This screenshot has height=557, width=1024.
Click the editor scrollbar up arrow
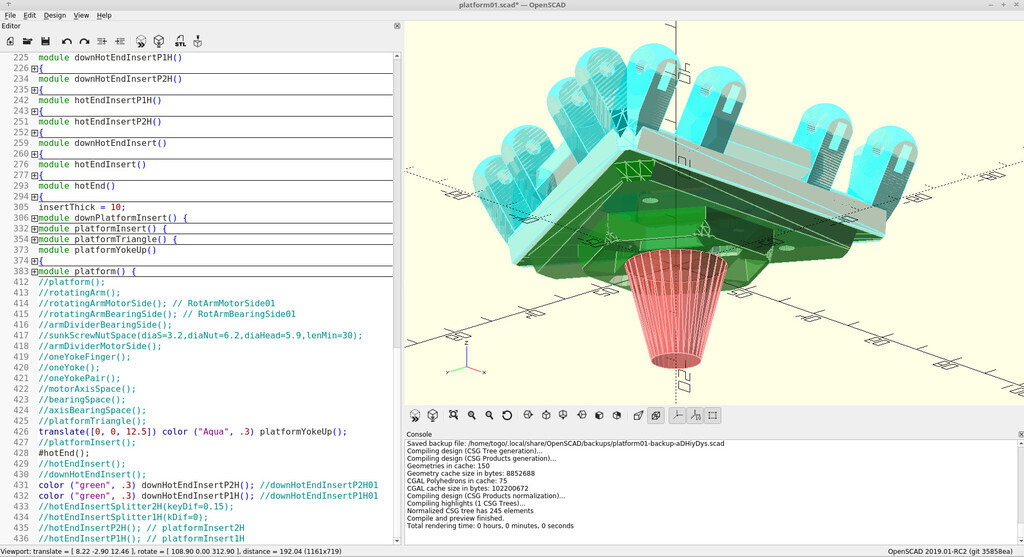pyautogui.click(x=397, y=57)
